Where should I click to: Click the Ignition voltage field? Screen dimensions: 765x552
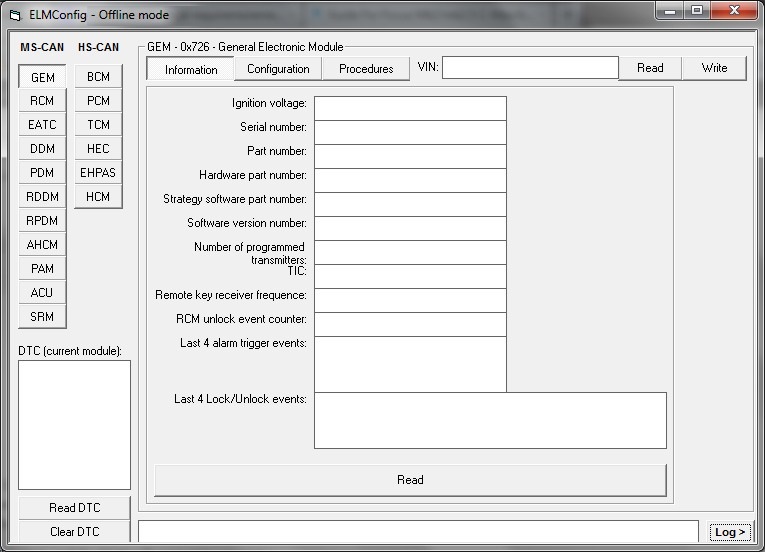[x=410, y=108]
